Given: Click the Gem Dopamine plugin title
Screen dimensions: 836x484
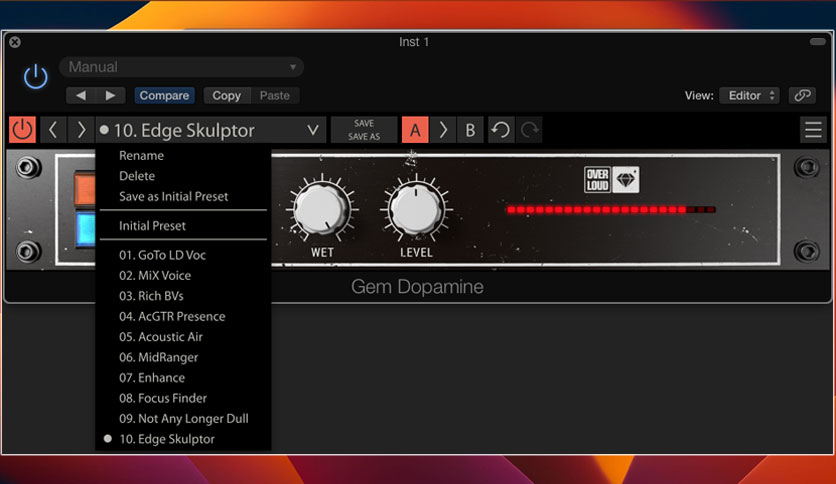Looking at the screenshot, I should [x=417, y=287].
